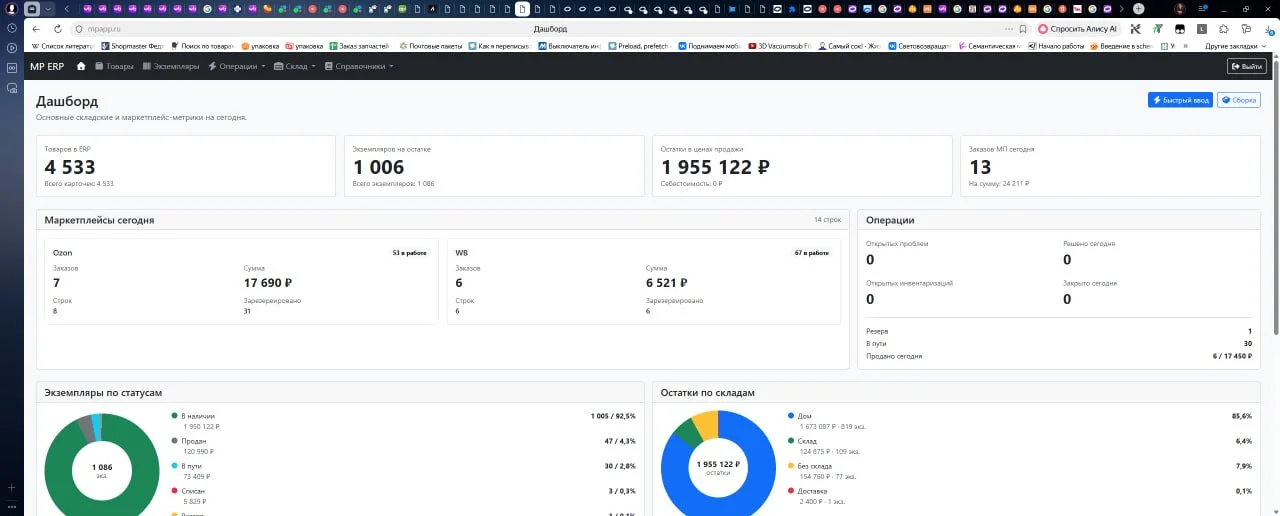Screen dimensions: 1280x516
Task: Select the В наличии green legend dot
Action: 174,416
